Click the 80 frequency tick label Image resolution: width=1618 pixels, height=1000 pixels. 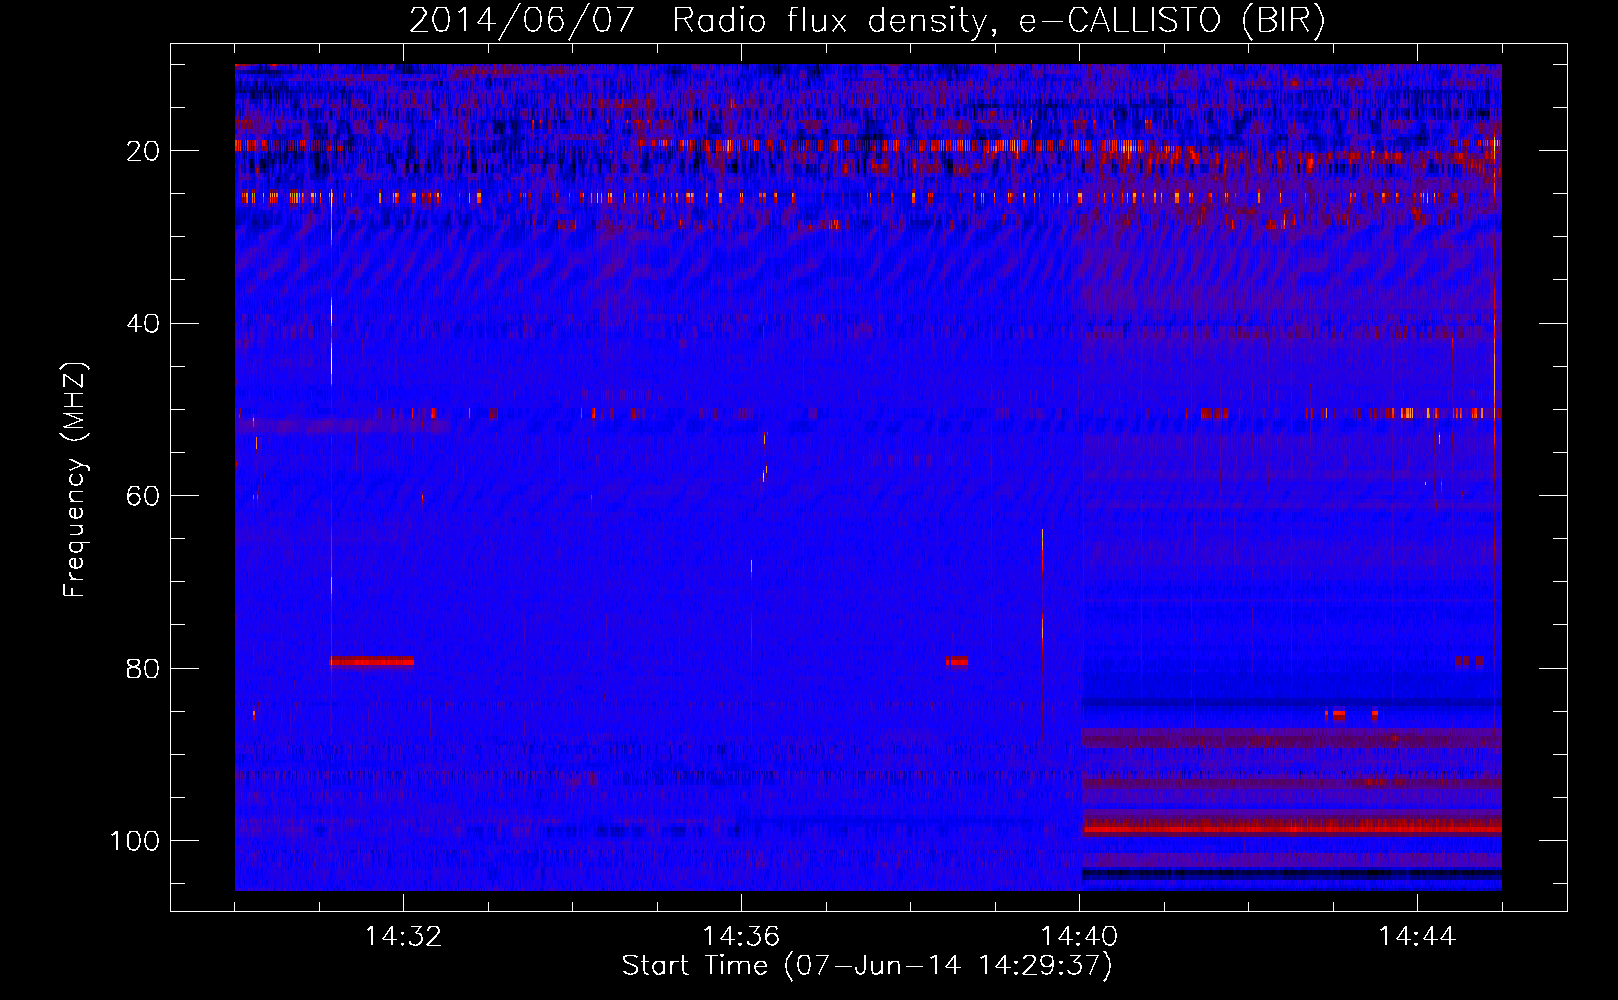tap(143, 668)
